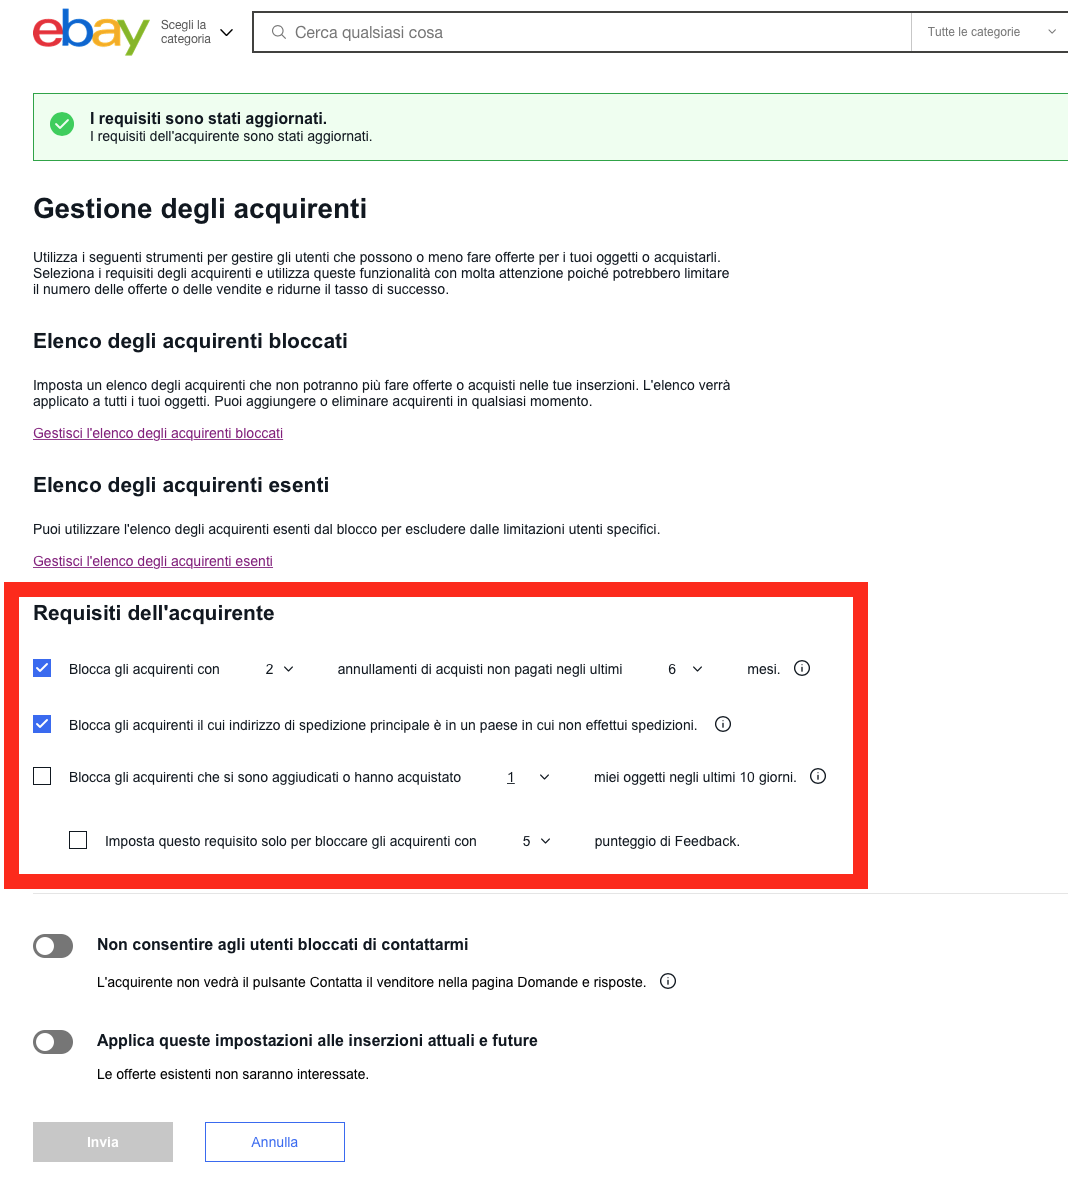Uncheck shipping country blocking checkbox
Image resolution: width=1068 pixels, height=1186 pixels.
click(42, 724)
